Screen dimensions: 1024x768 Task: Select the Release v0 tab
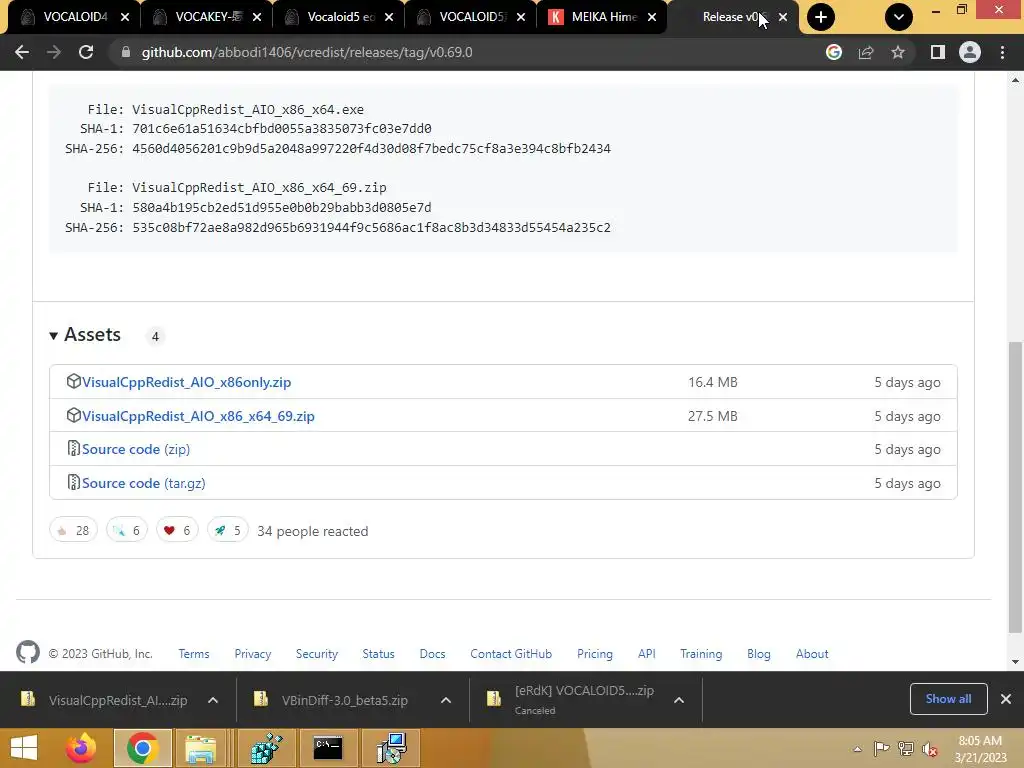pyautogui.click(x=731, y=17)
